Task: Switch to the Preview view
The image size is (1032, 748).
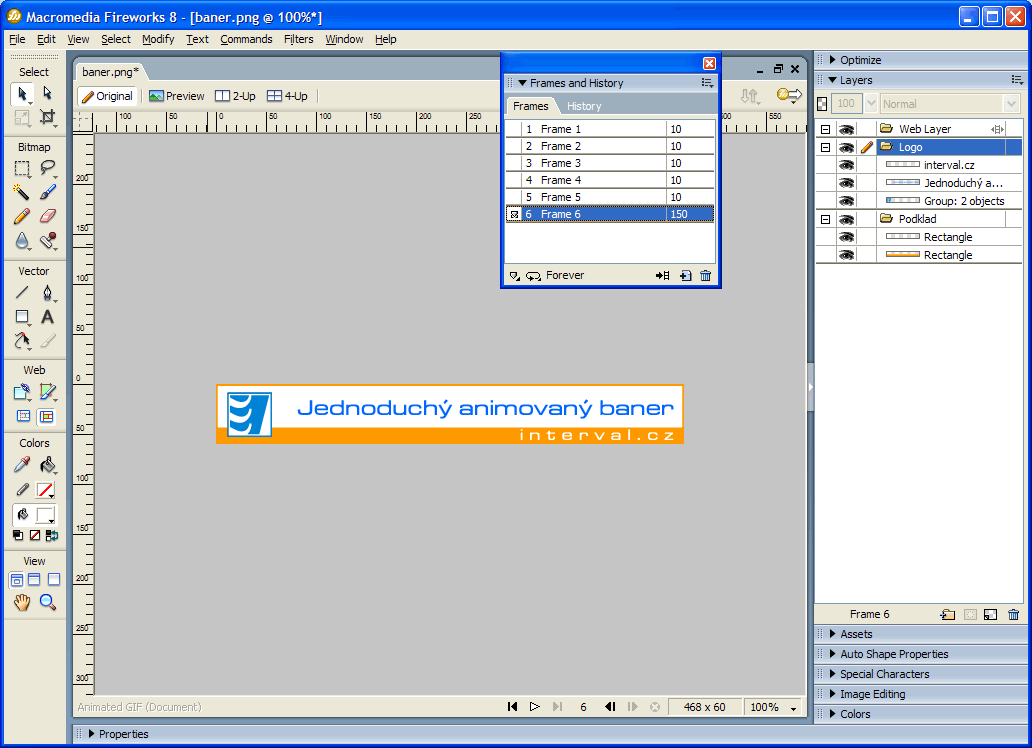Action: click(176, 96)
